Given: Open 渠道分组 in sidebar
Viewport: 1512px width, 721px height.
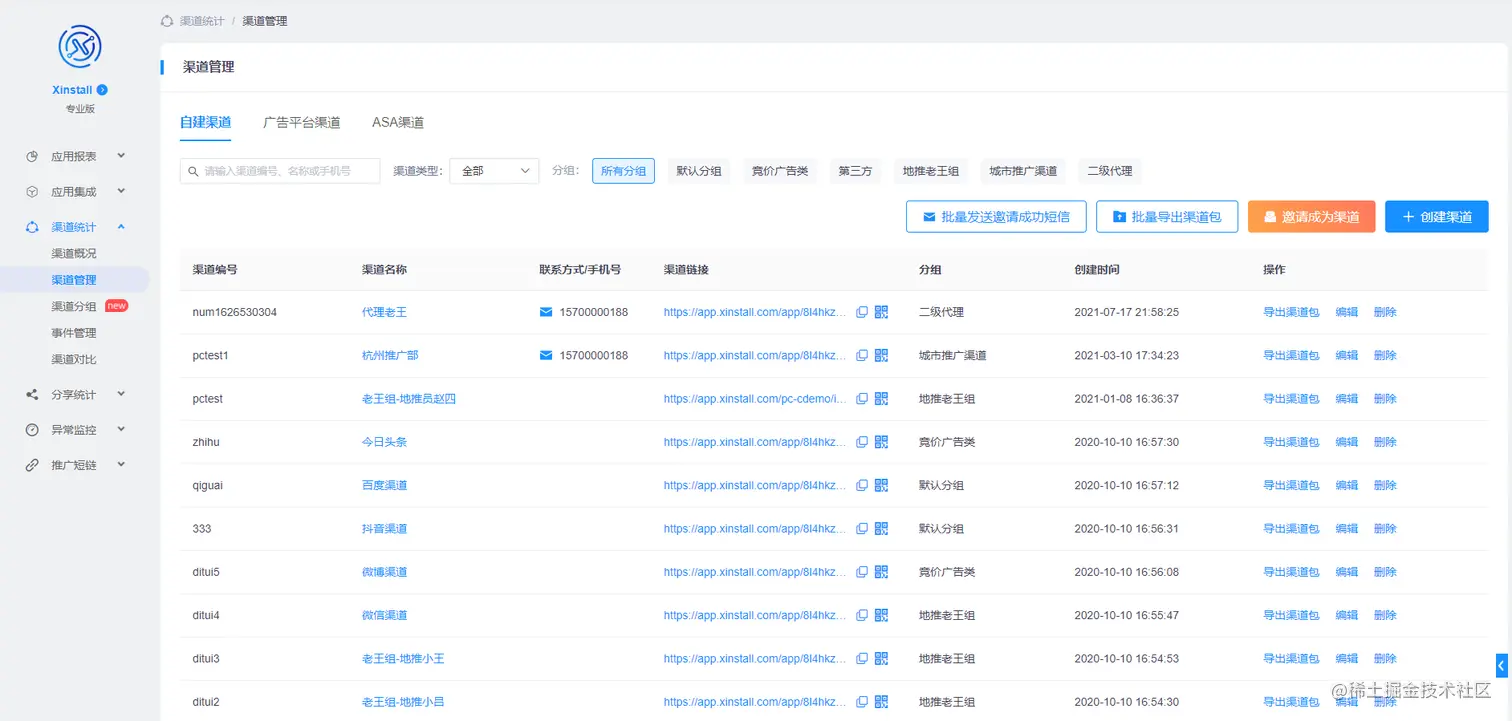Looking at the screenshot, I should (x=74, y=306).
